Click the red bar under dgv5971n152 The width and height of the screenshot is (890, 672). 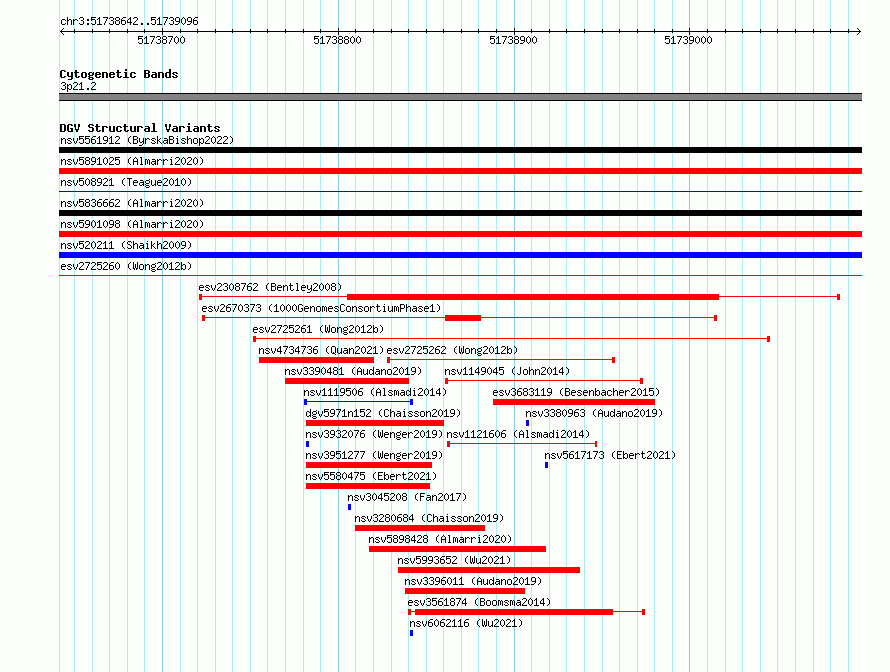375,423
